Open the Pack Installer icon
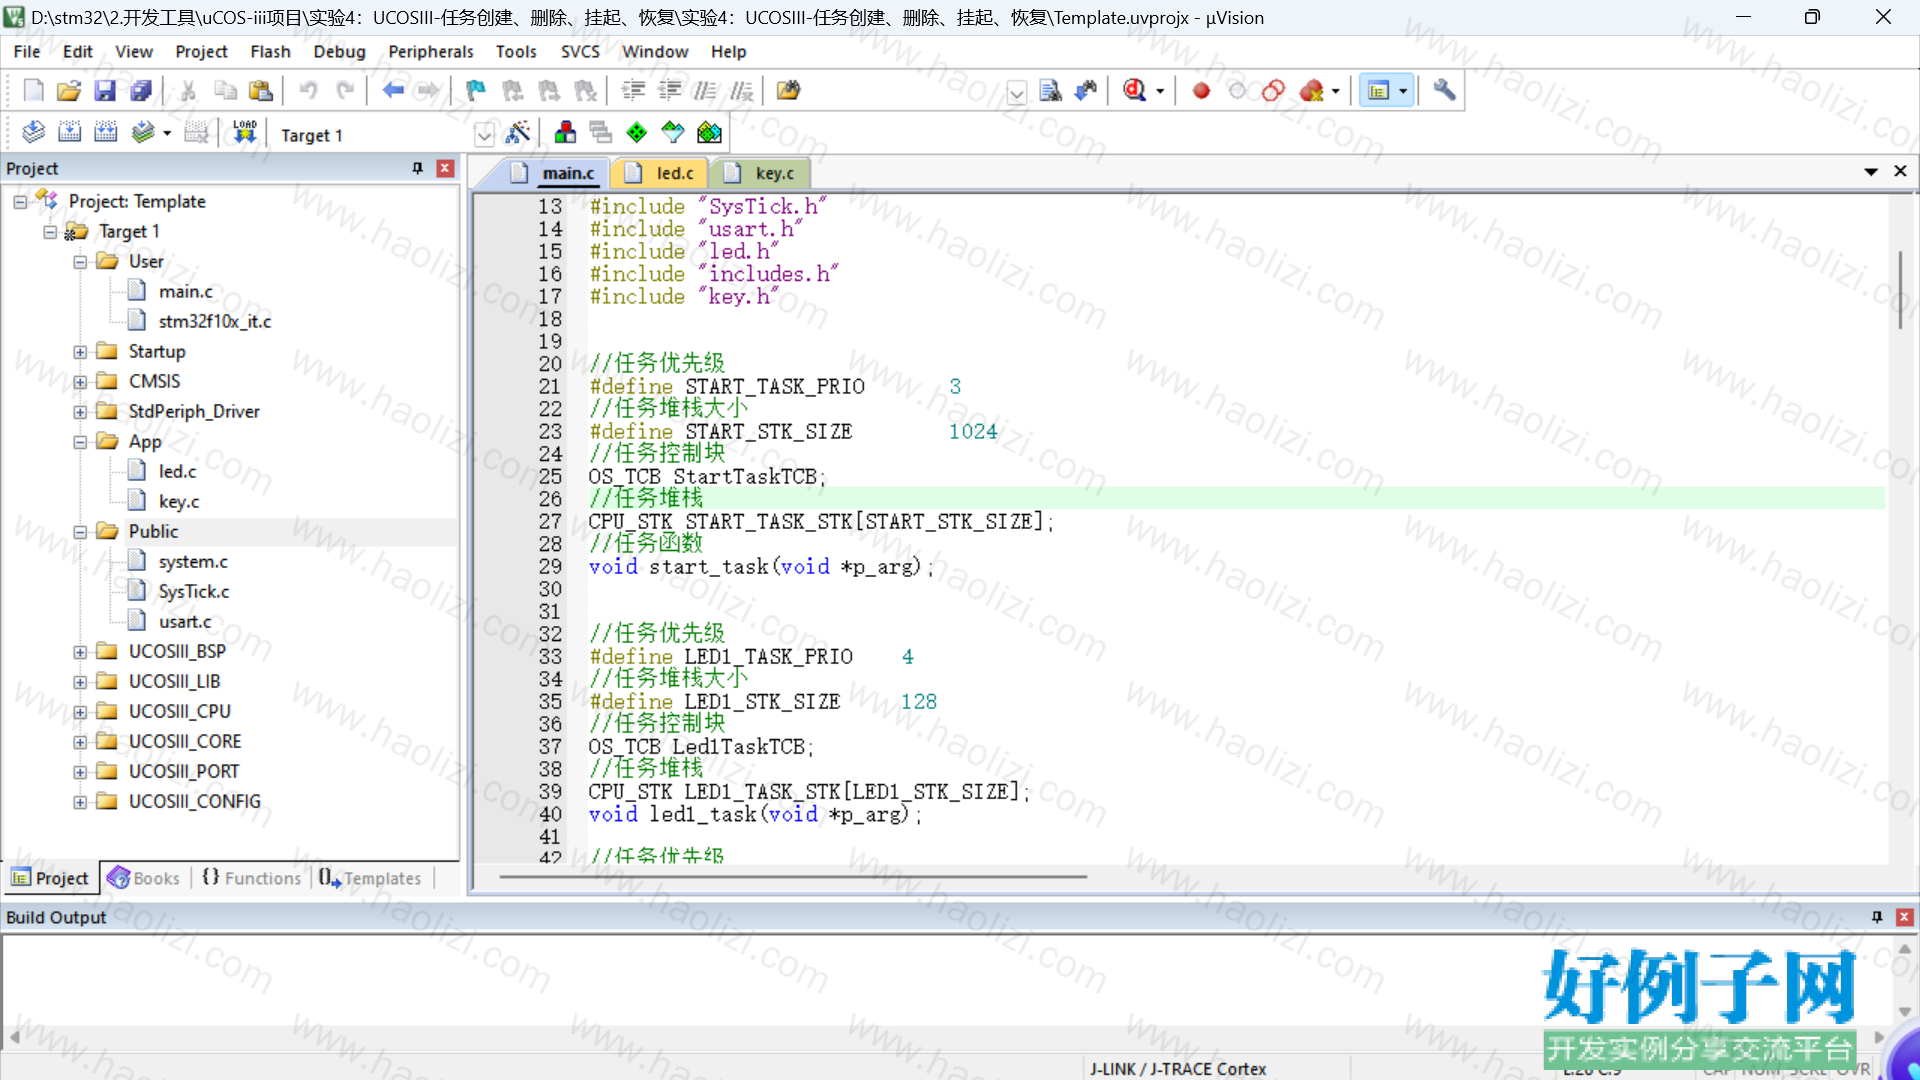Viewport: 1920px width, 1080px height. [x=709, y=132]
